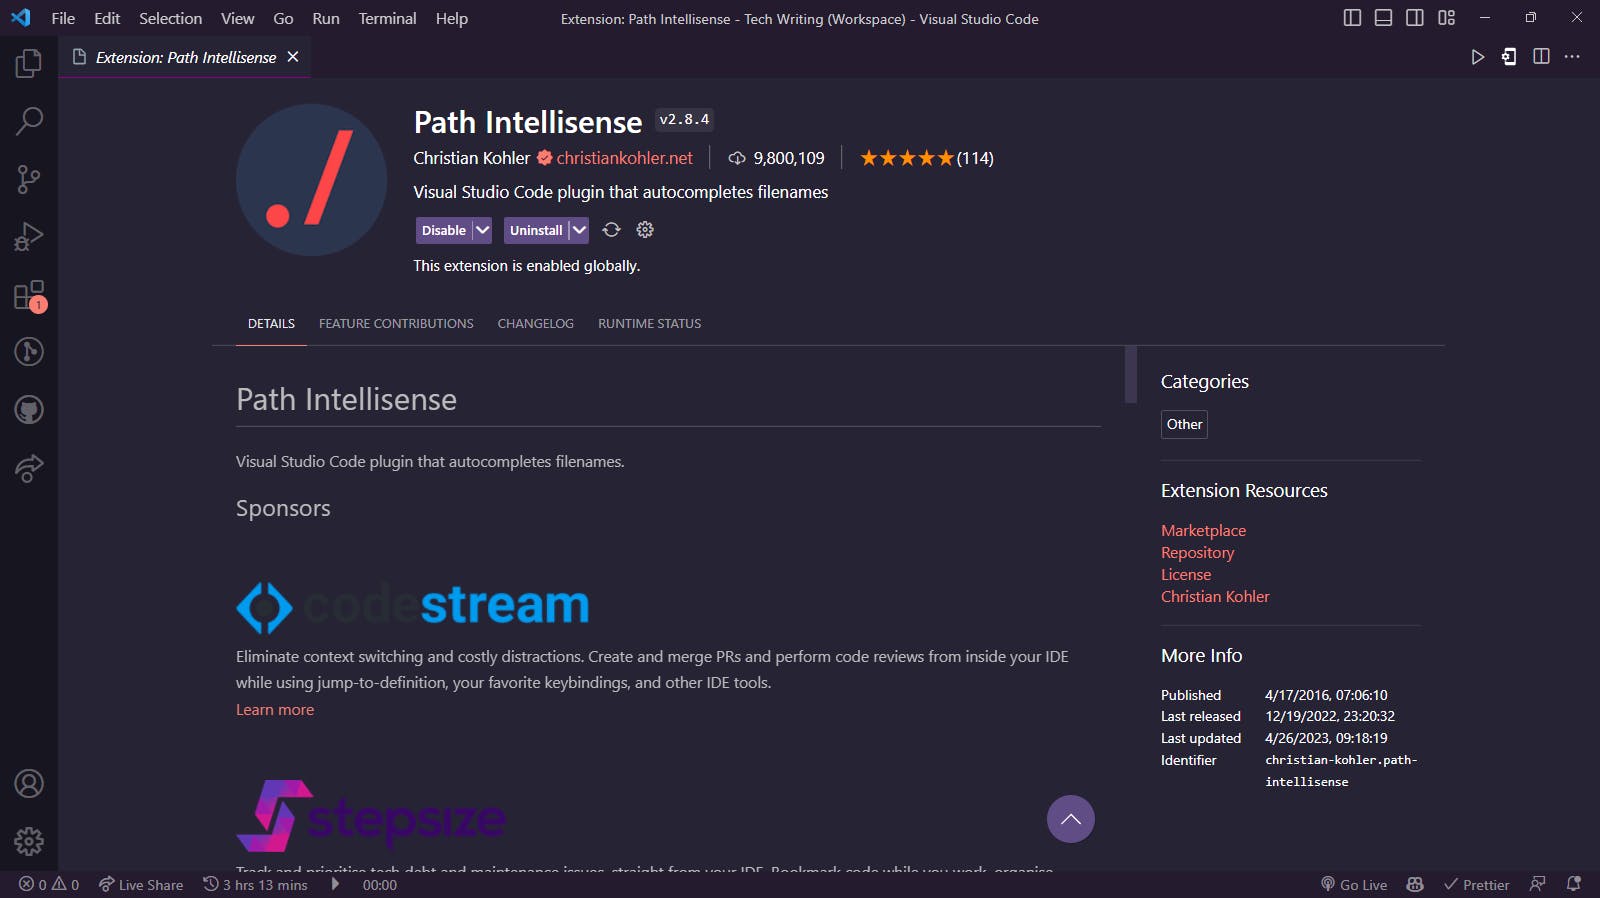Open the Run and Debug view
The width and height of the screenshot is (1600, 898).
[x=29, y=237]
